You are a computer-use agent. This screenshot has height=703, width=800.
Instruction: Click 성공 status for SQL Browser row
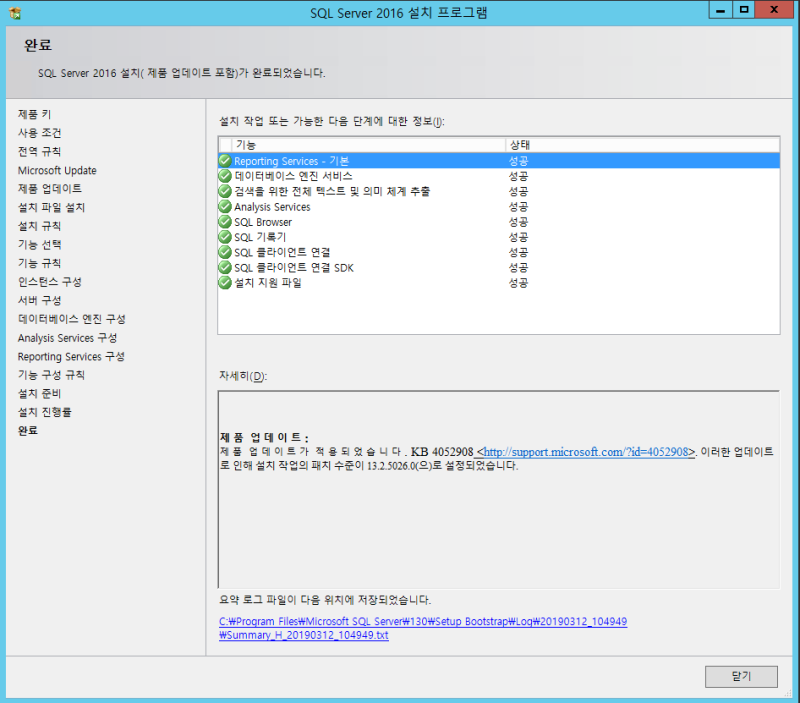tap(518, 222)
